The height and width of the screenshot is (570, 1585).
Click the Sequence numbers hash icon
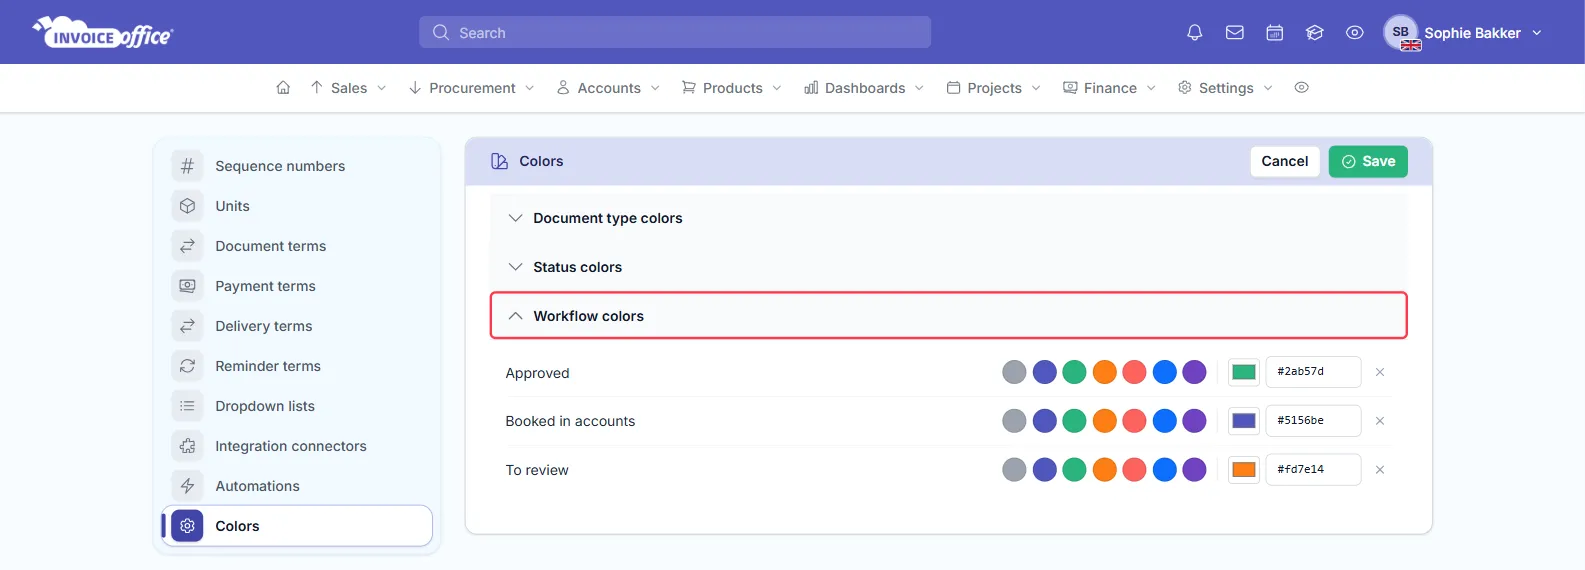click(x=187, y=166)
